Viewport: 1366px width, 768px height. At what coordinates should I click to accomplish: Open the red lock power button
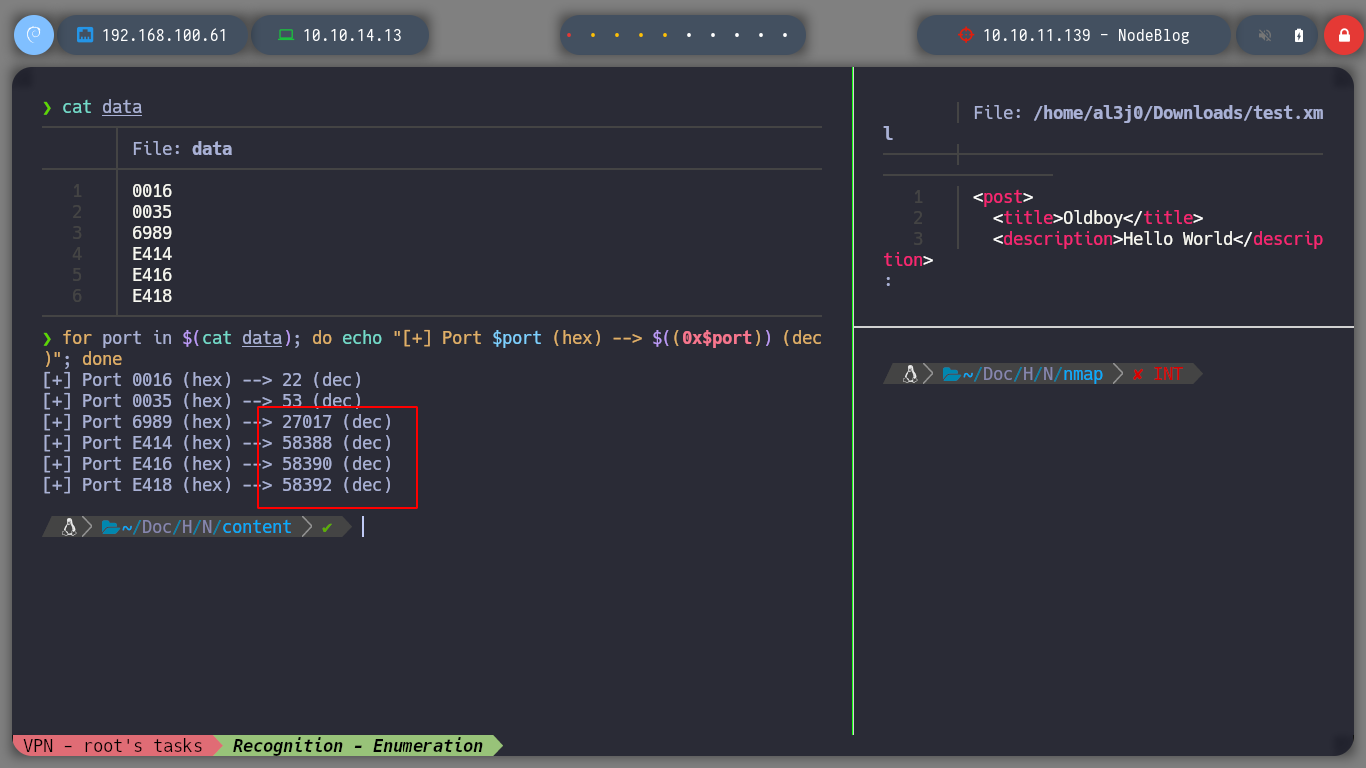click(x=1343, y=35)
